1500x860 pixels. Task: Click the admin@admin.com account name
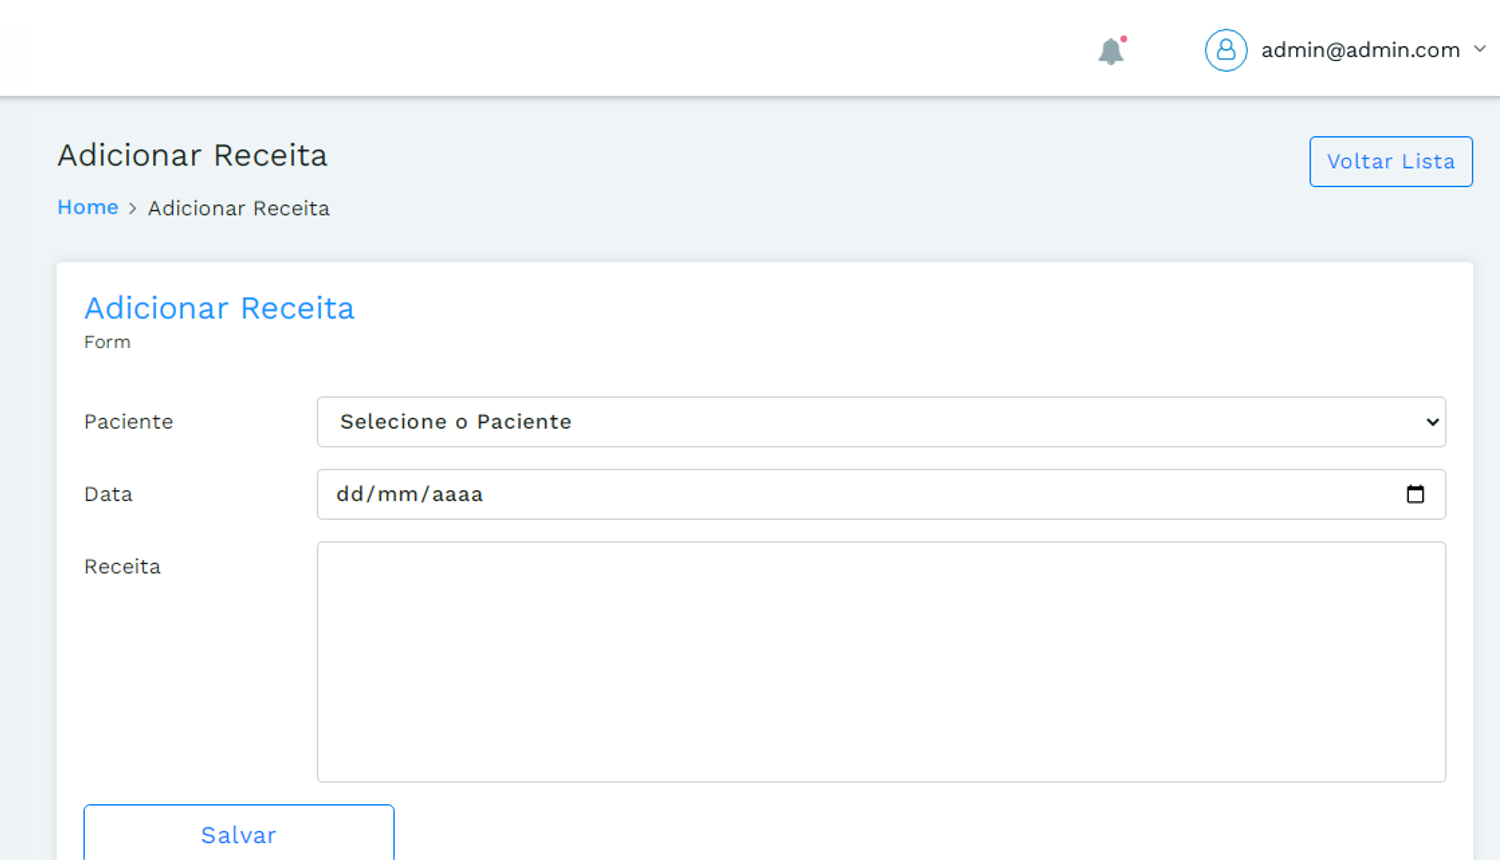point(1360,50)
